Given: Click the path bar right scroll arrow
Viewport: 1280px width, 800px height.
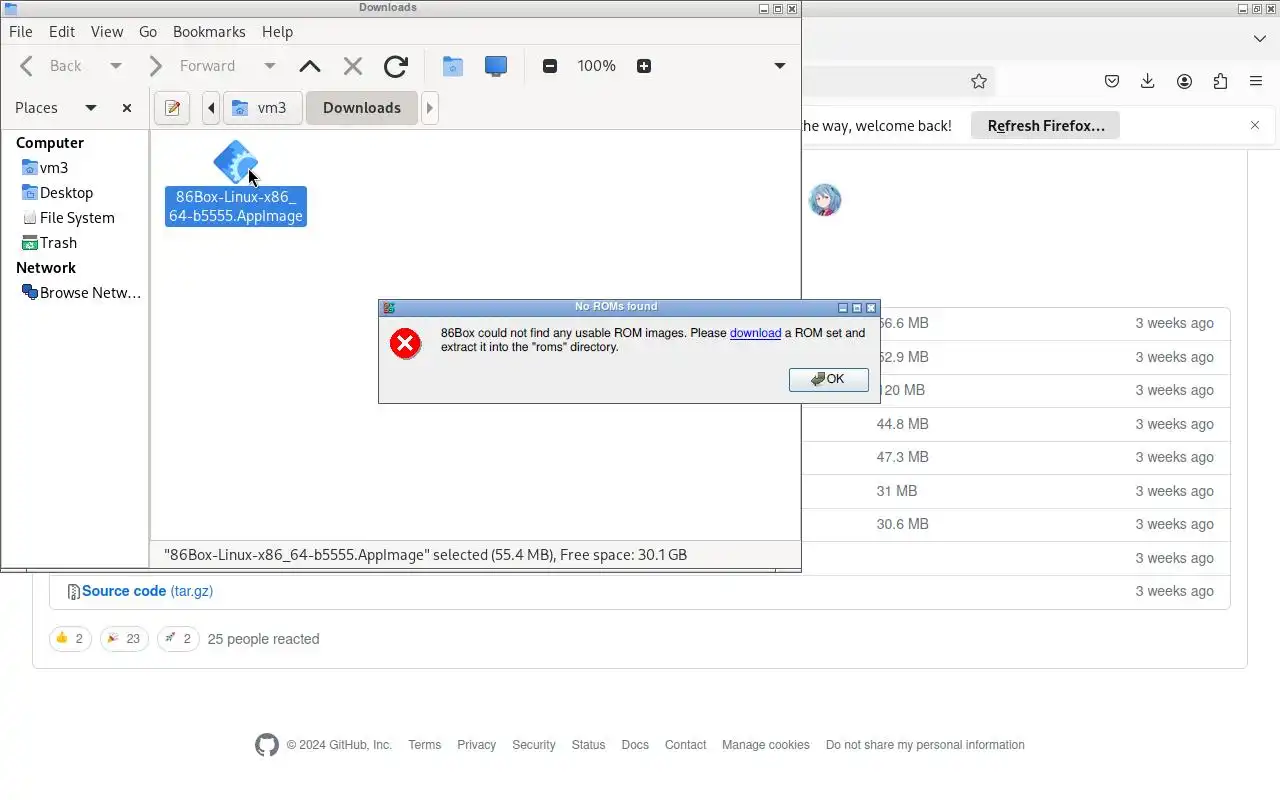Looking at the screenshot, I should click(x=430, y=108).
